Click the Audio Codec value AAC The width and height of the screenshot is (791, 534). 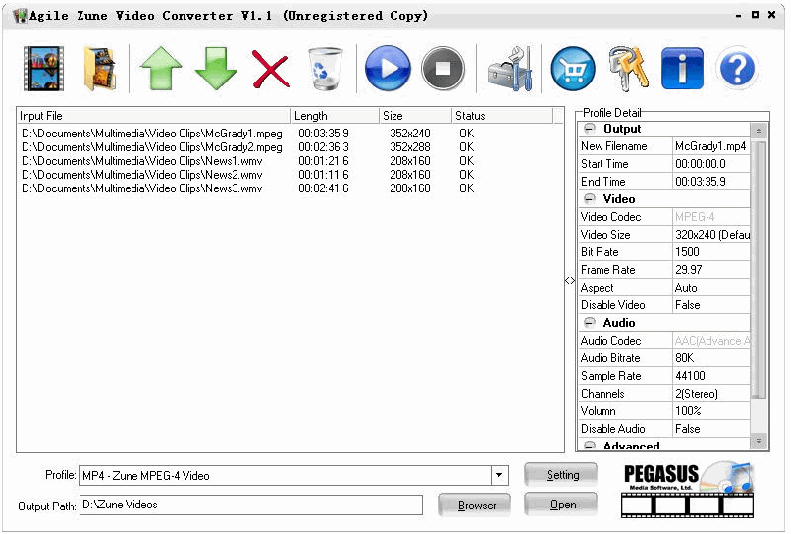pos(711,341)
